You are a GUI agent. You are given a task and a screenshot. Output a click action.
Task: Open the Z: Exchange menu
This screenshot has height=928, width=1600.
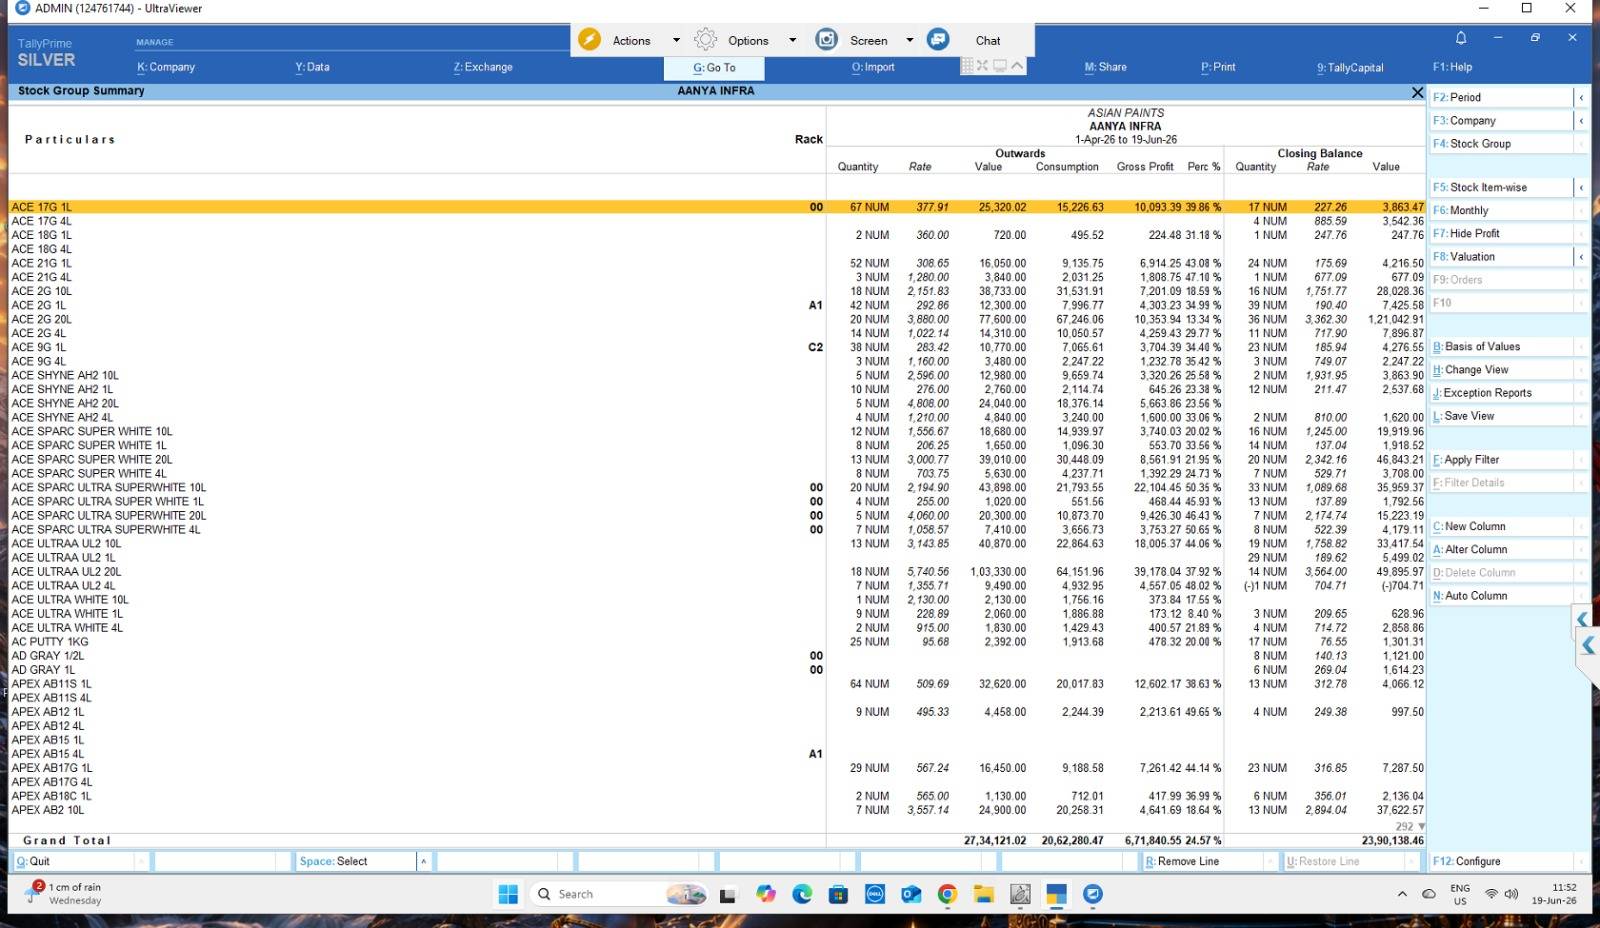pyautogui.click(x=483, y=67)
